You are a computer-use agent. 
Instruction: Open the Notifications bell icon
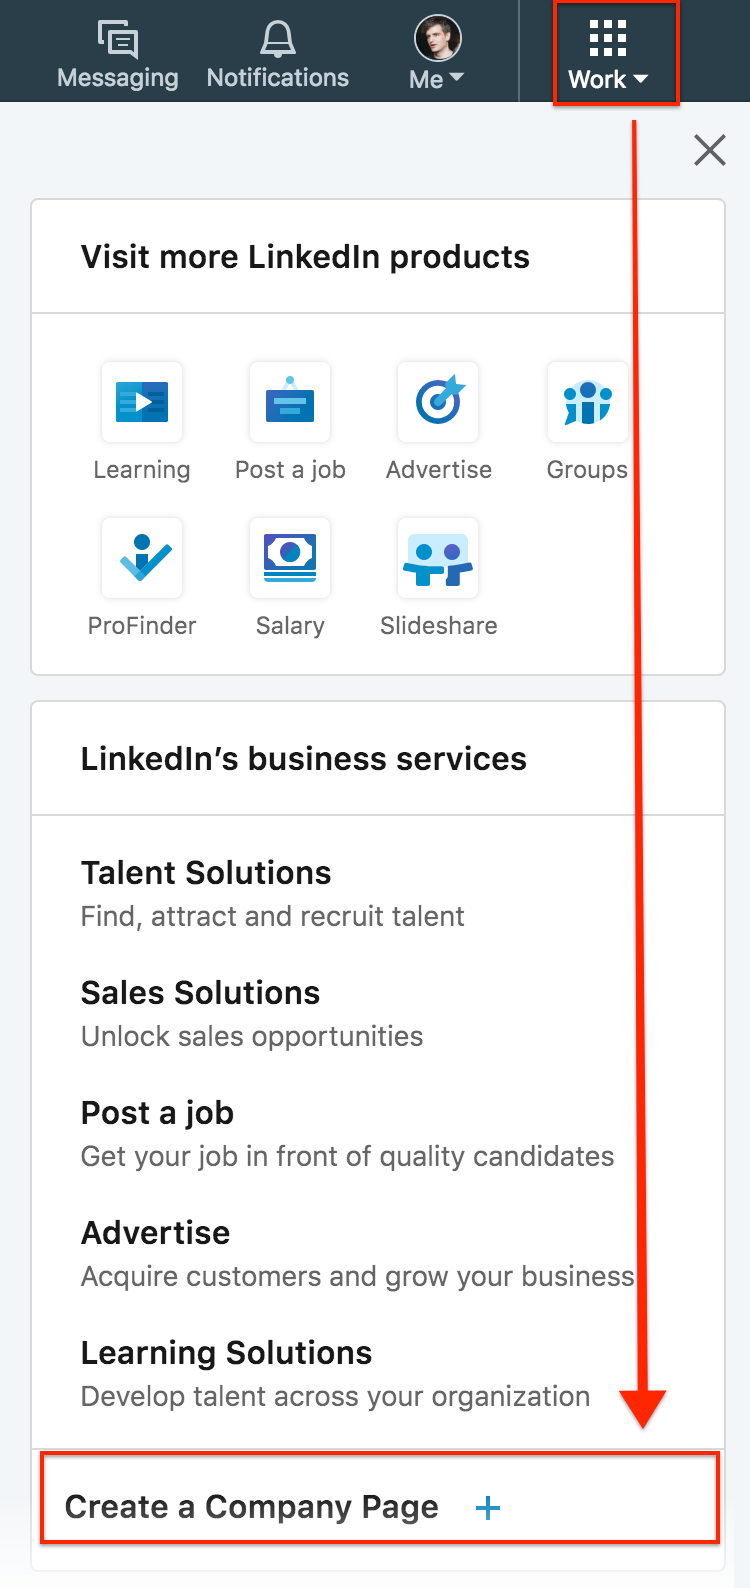point(277,36)
